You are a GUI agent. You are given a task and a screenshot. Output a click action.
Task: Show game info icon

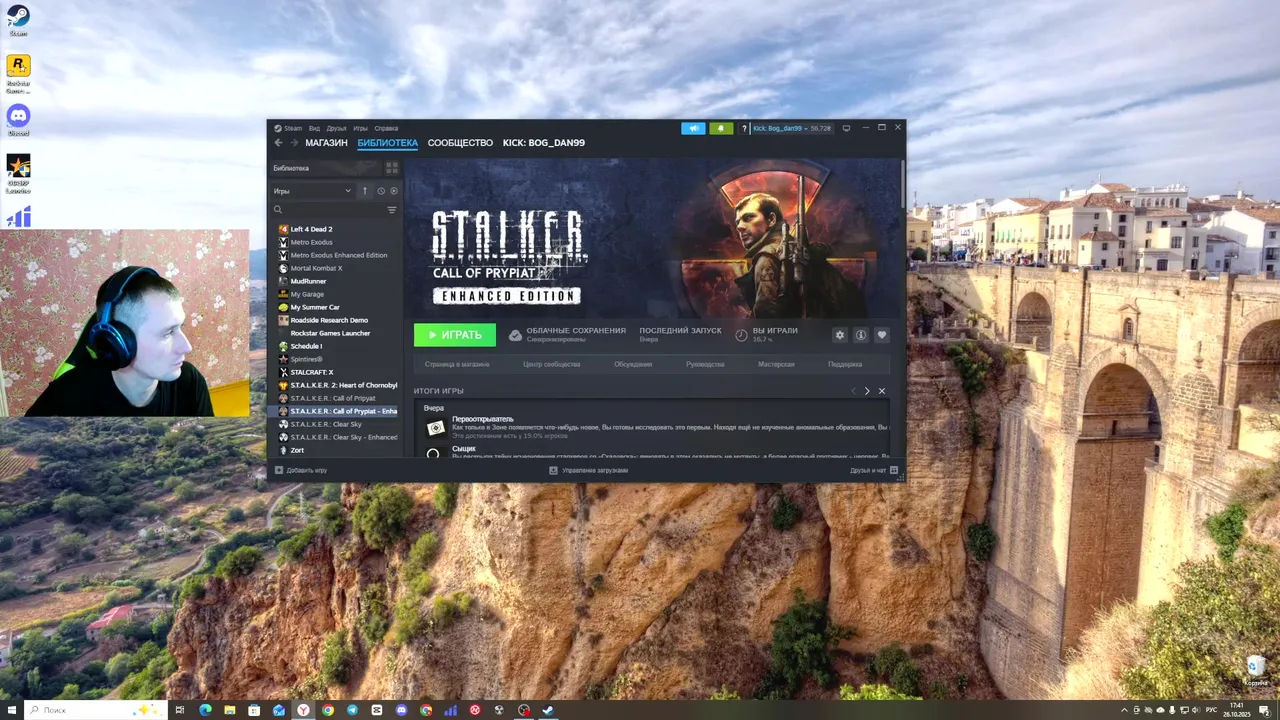[861, 335]
